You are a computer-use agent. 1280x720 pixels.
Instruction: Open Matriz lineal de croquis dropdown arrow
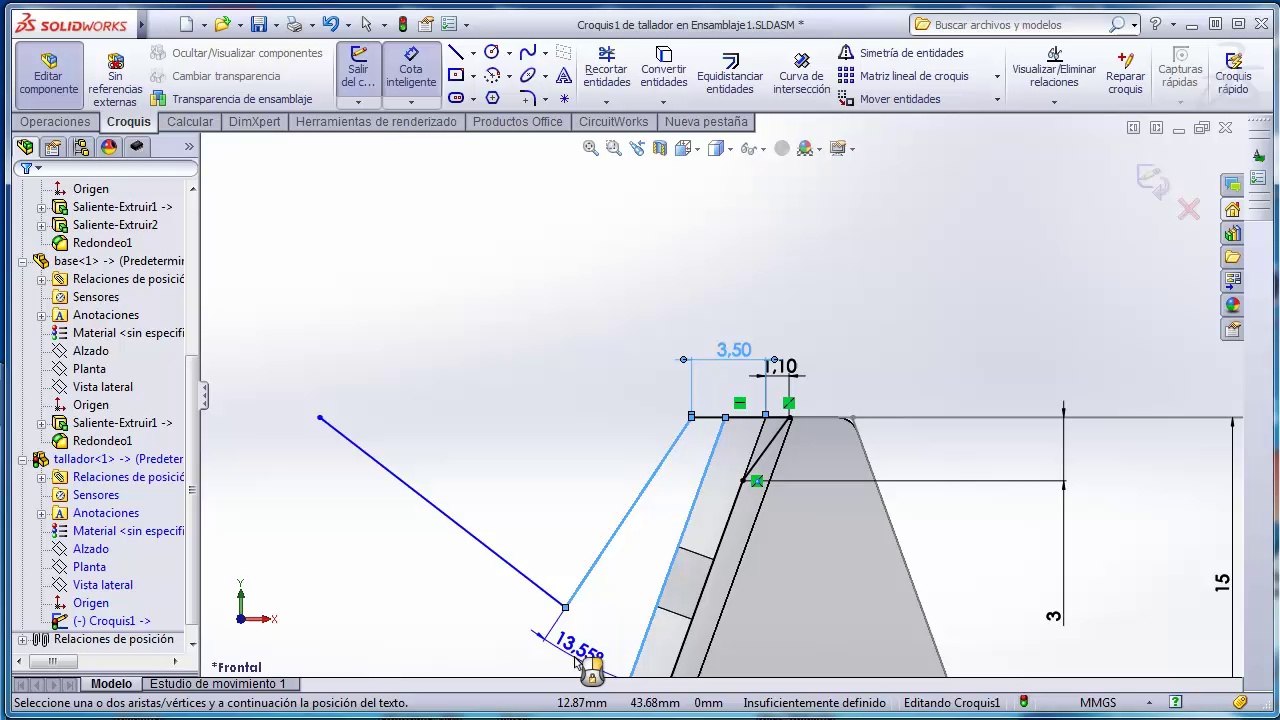point(997,77)
